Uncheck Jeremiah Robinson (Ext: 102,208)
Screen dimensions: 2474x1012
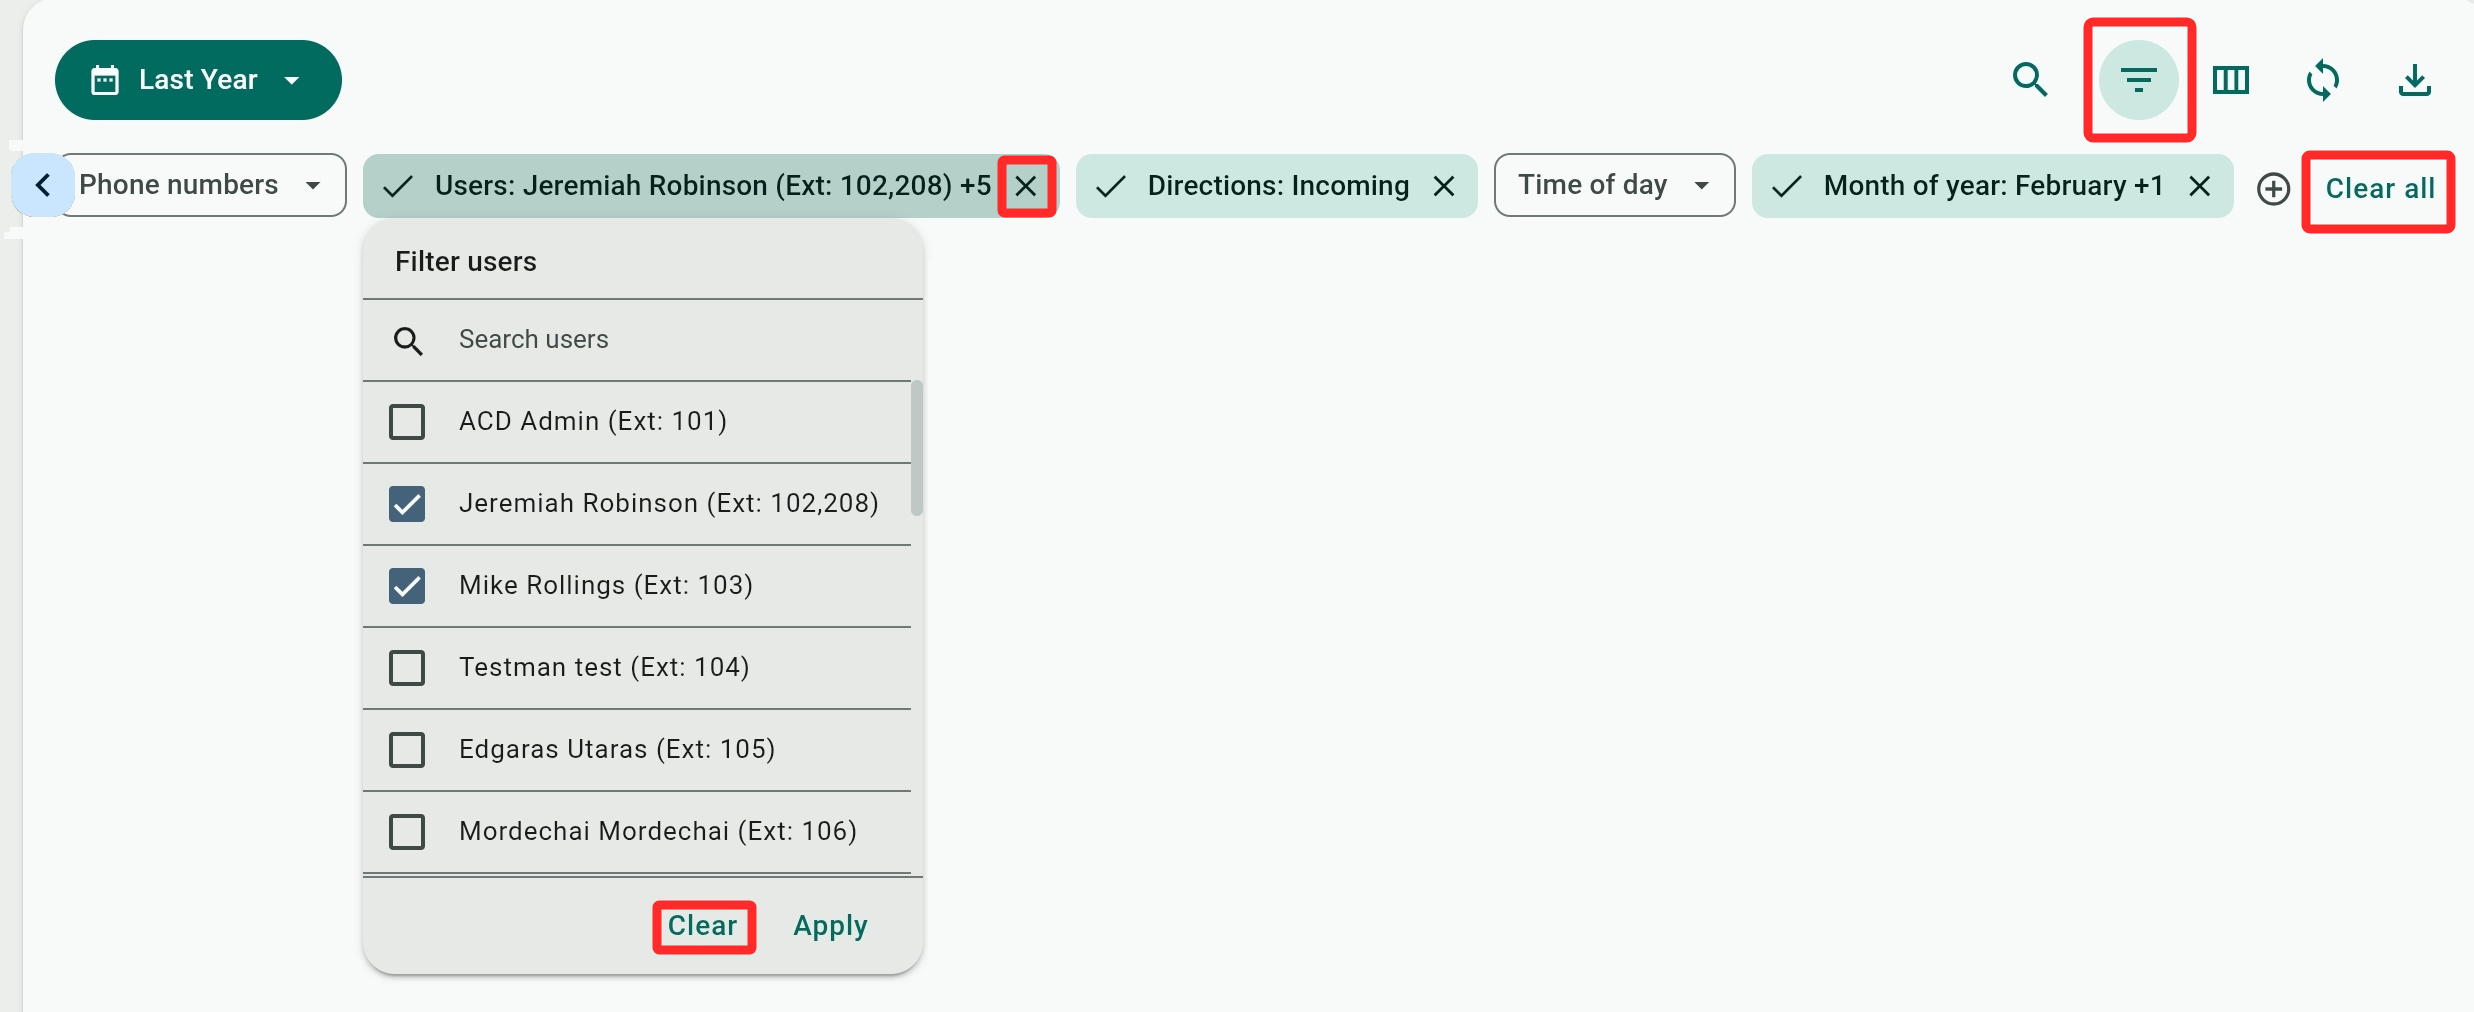click(407, 504)
